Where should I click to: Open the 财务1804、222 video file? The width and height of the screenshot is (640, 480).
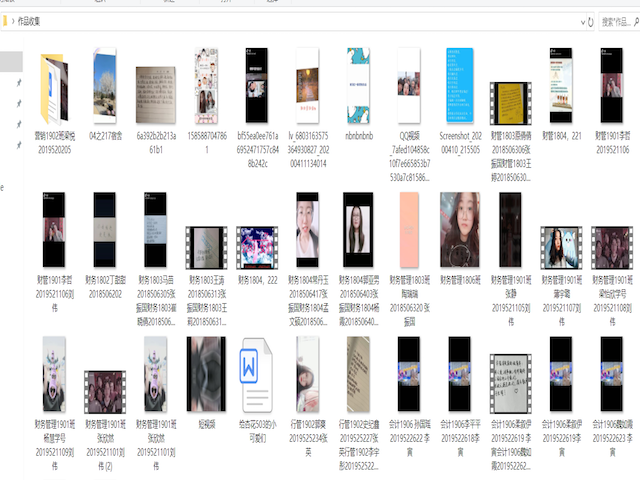click(x=257, y=247)
